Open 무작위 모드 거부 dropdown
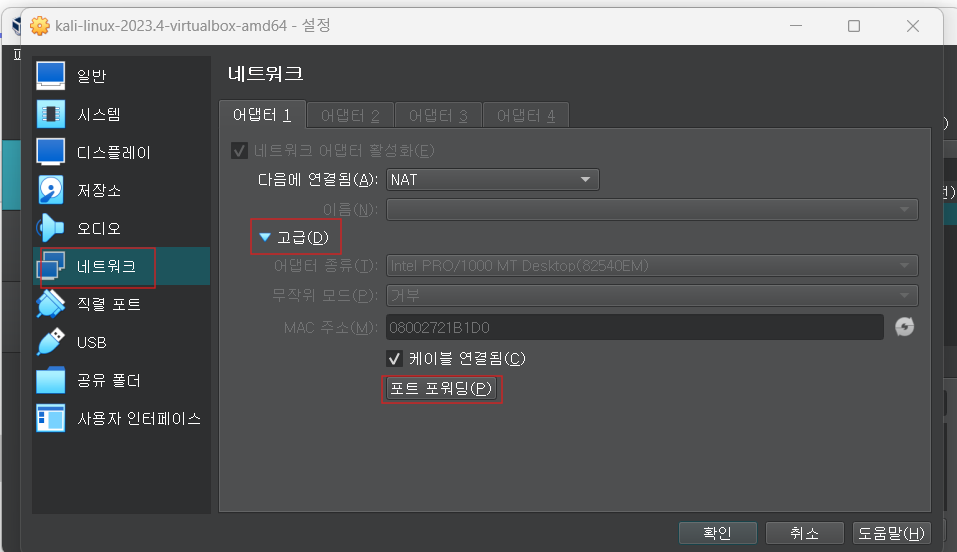Screen dimensions: 957x552 (652, 296)
